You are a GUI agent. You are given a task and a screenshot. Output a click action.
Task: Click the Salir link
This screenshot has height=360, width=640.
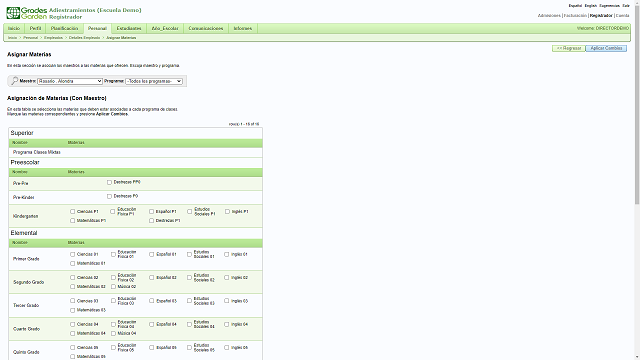pos(626,6)
